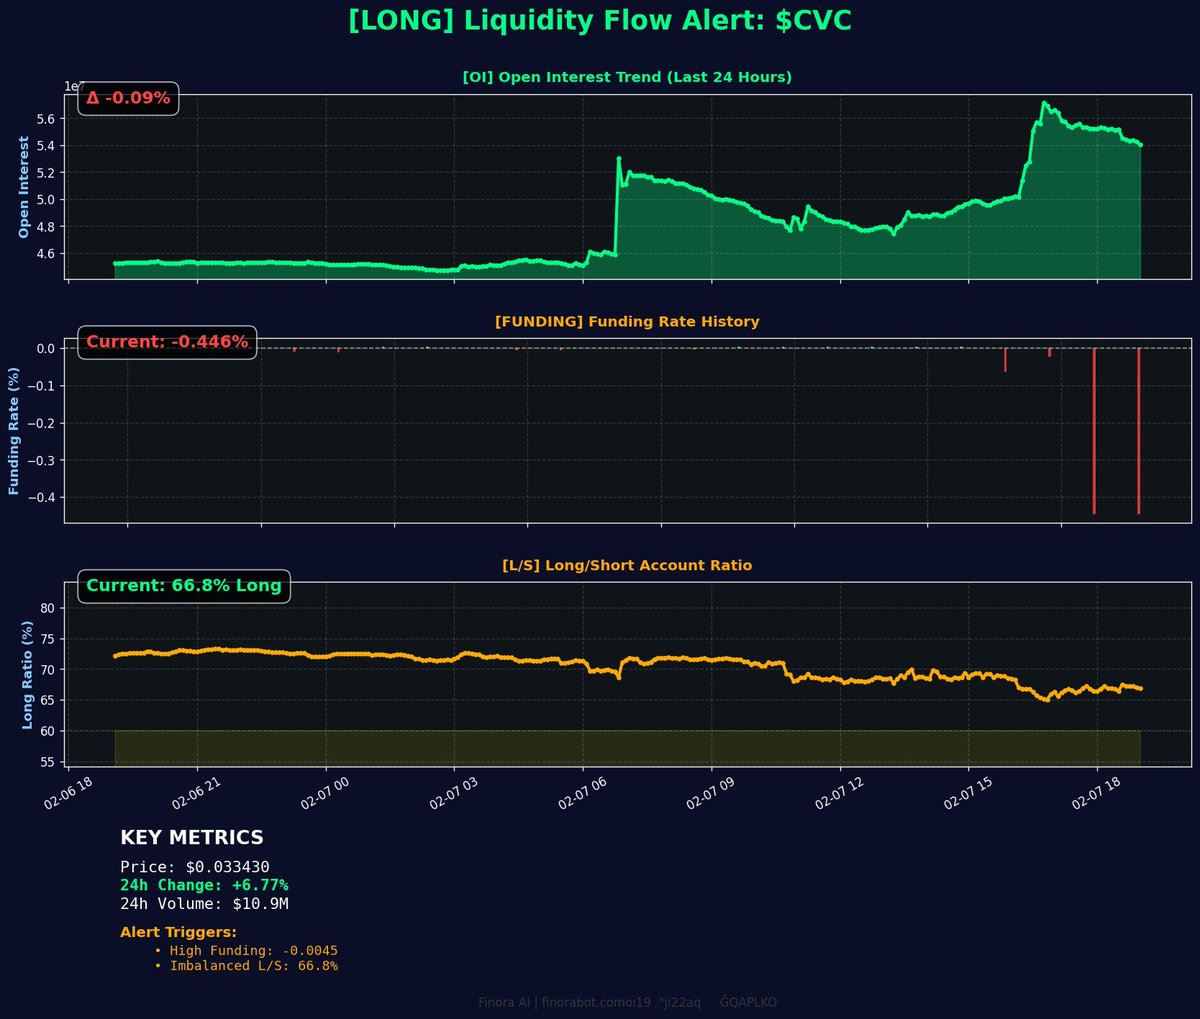Click the Funding Rate (%) axis label
The width and height of the screenshot is (1200, 1019).
[x=14, y=430]
